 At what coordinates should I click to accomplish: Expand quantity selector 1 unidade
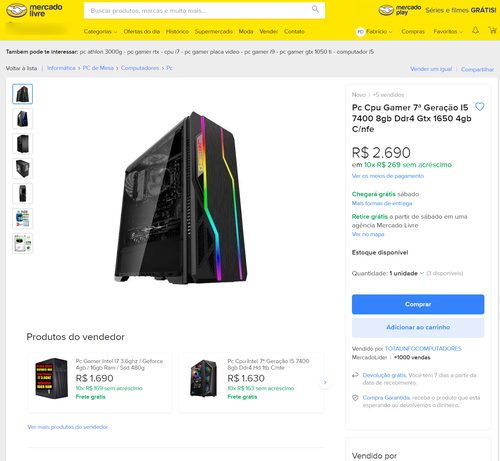[407, 273]
